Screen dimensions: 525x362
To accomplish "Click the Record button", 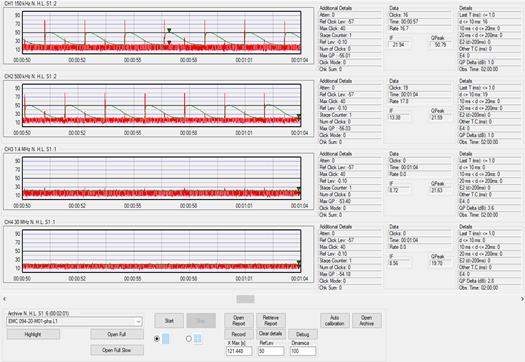I will 238,334.
